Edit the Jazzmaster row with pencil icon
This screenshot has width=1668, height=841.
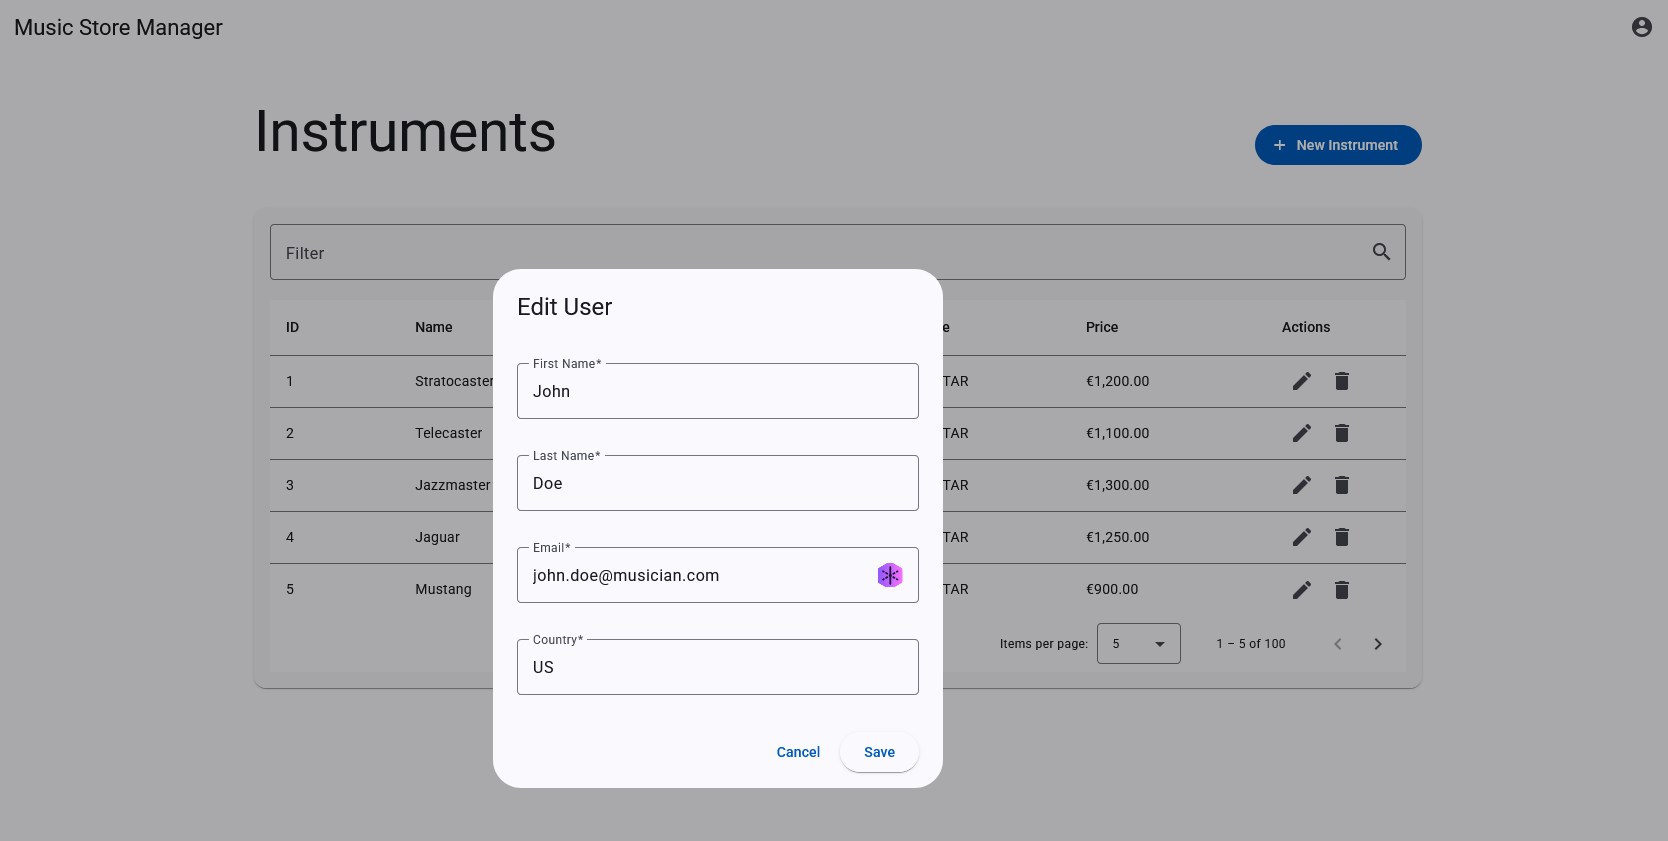coord(1301,485)
